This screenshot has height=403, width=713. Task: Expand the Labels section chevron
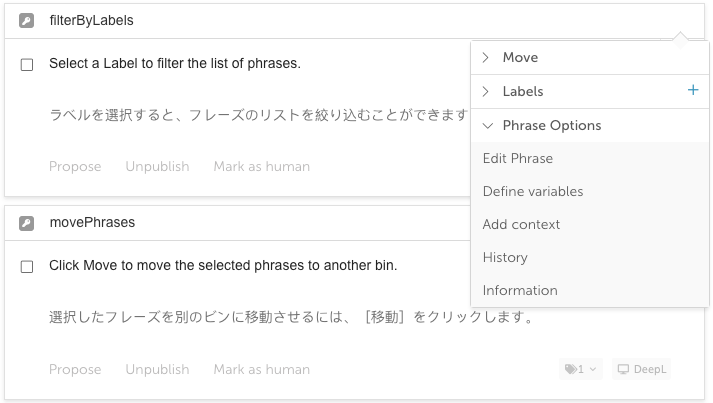point(486,91)
